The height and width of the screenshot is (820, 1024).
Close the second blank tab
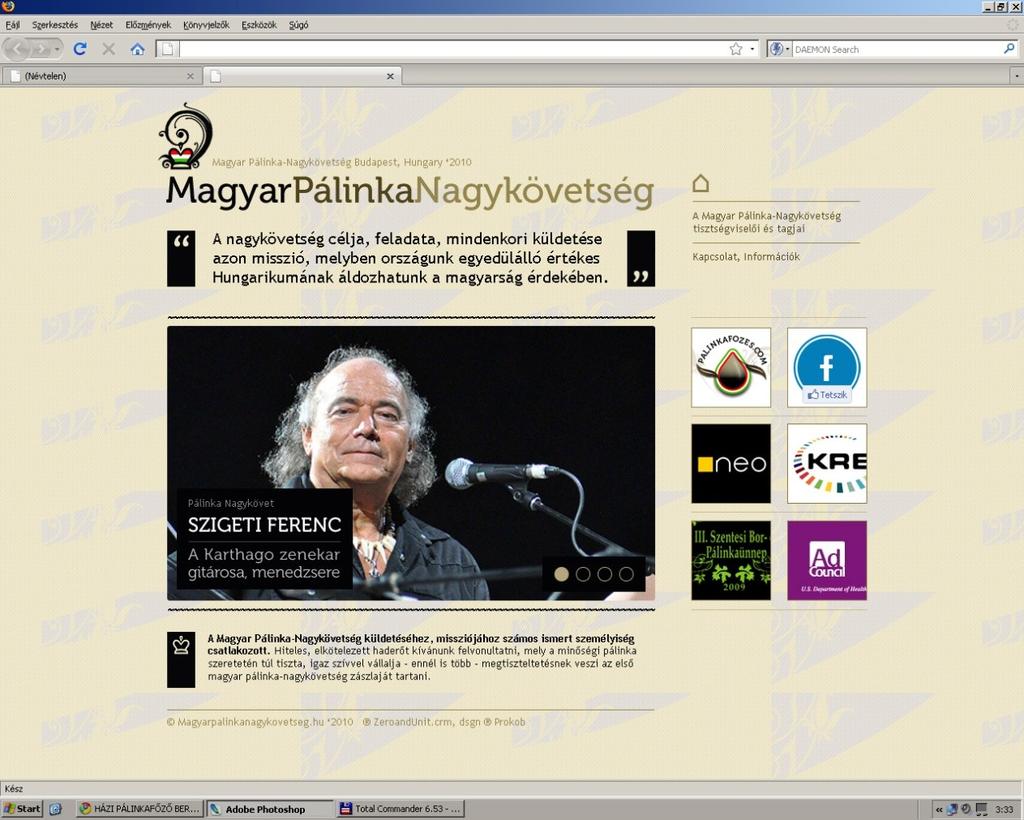pyautogui.click(x=390, y=76)
